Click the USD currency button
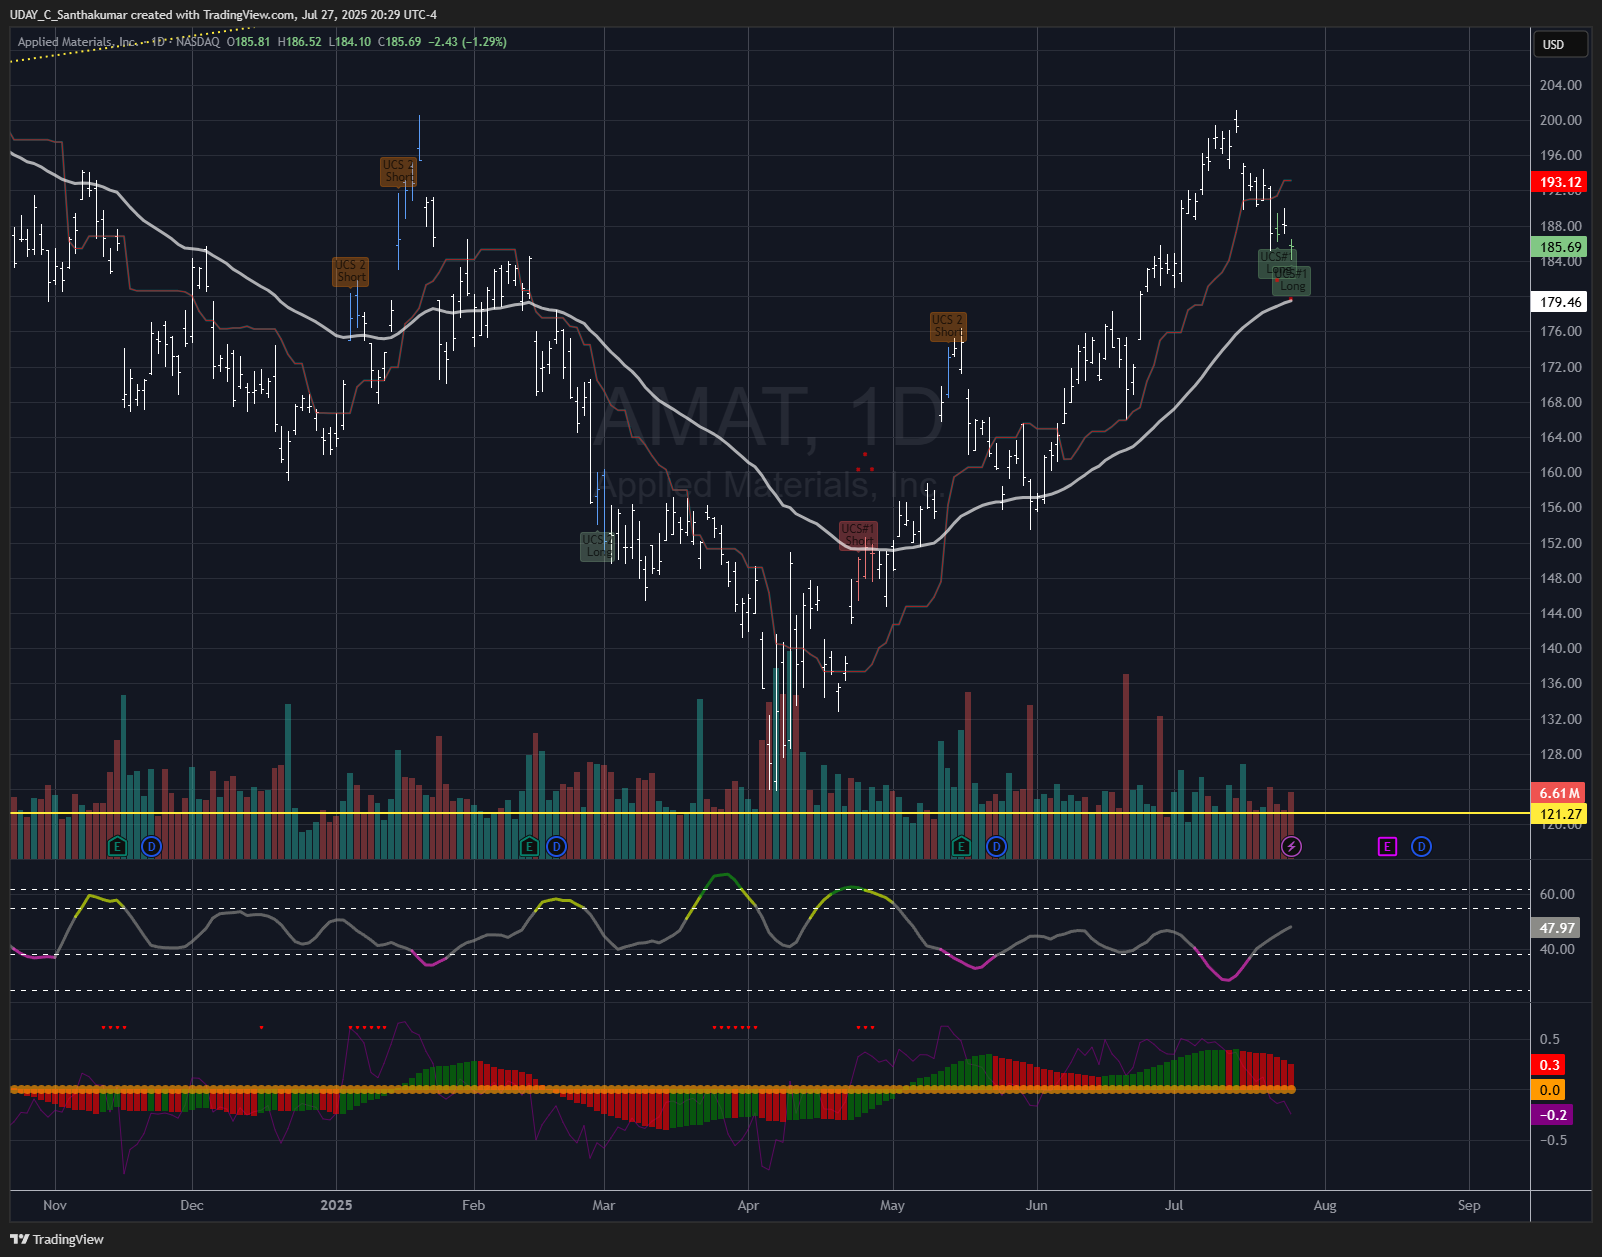The width and height of the screenshot is (1602, 1257). click(1561, 44)
